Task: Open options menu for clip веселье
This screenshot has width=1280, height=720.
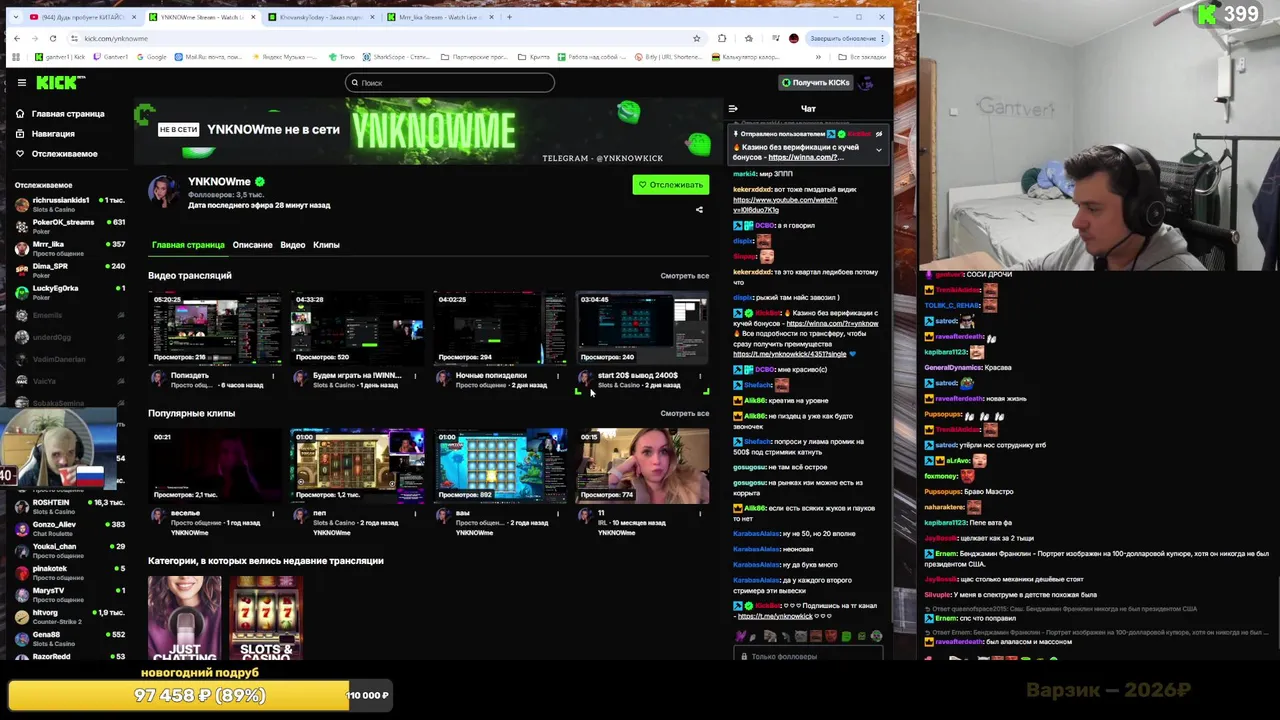Action: (x=273, y=514)
